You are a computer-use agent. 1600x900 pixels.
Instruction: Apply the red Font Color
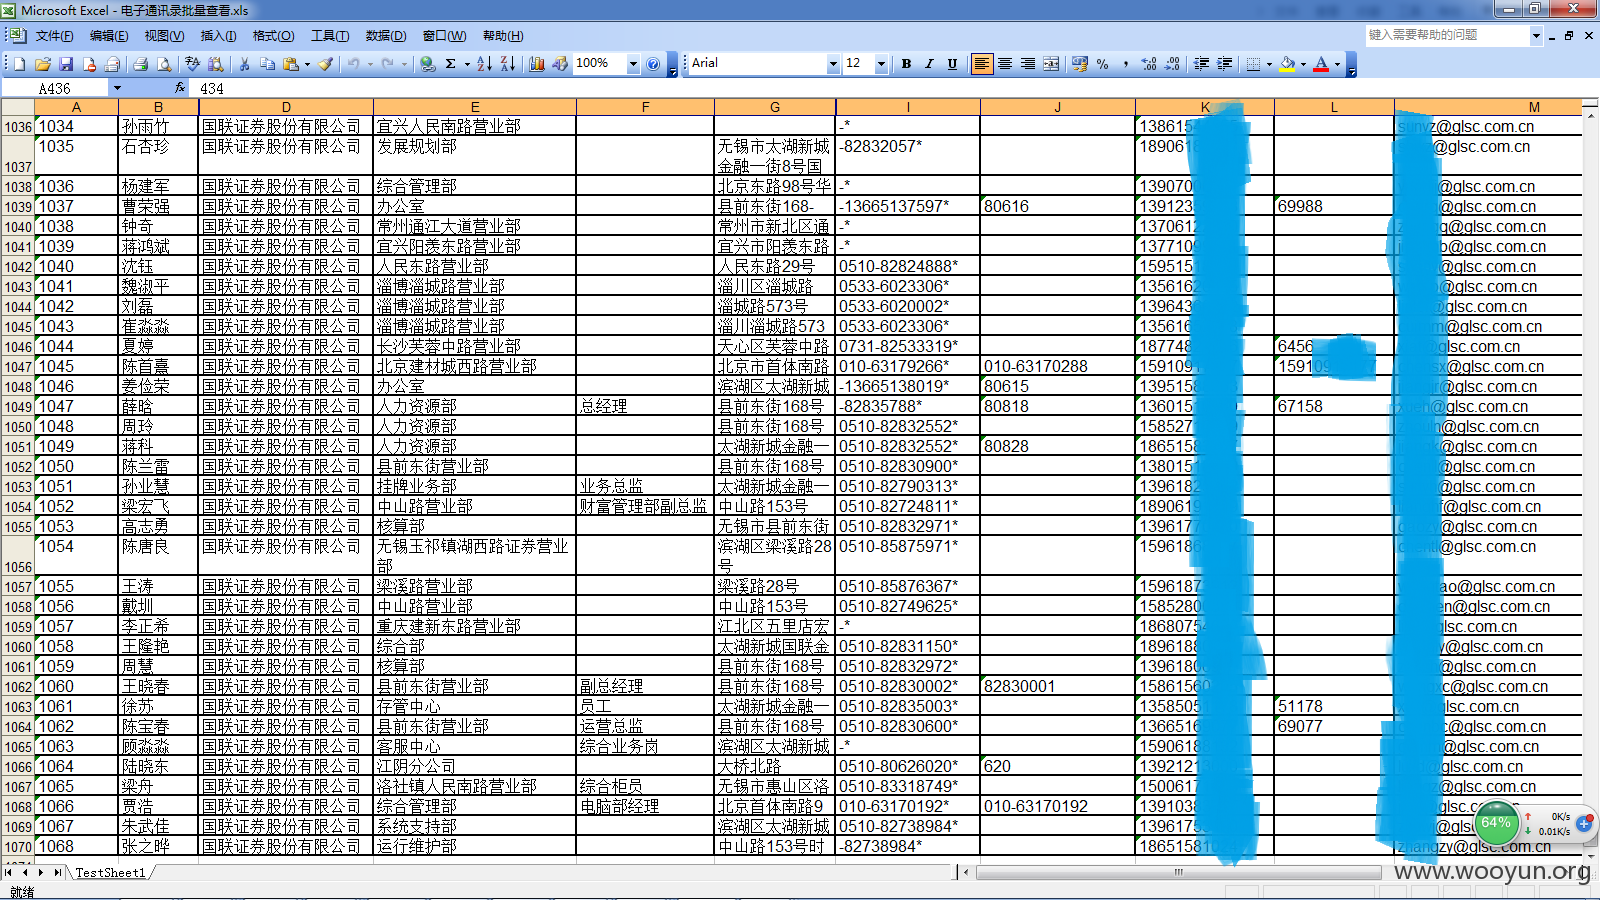pyautogui.click(x=1321, y=64)
